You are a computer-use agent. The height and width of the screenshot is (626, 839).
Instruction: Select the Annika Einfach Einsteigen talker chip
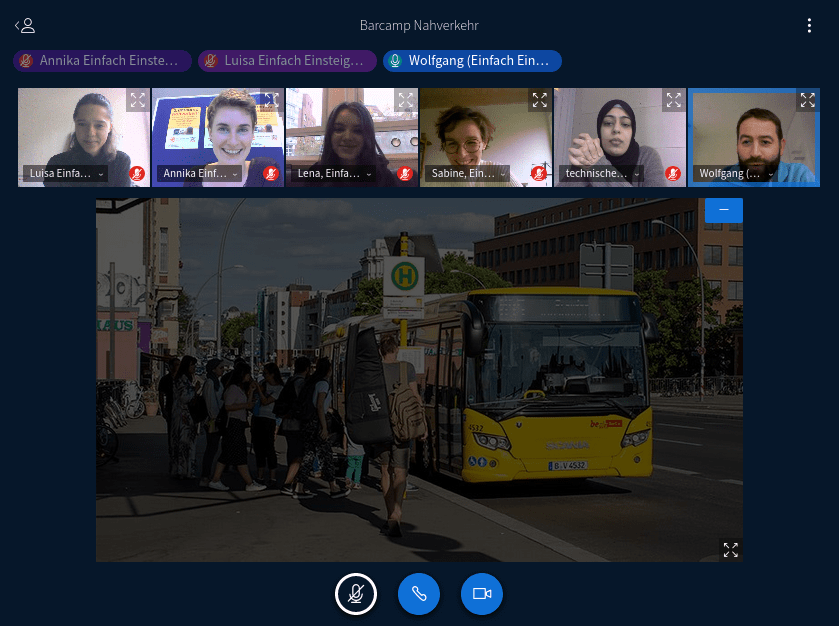coord(102,61)
